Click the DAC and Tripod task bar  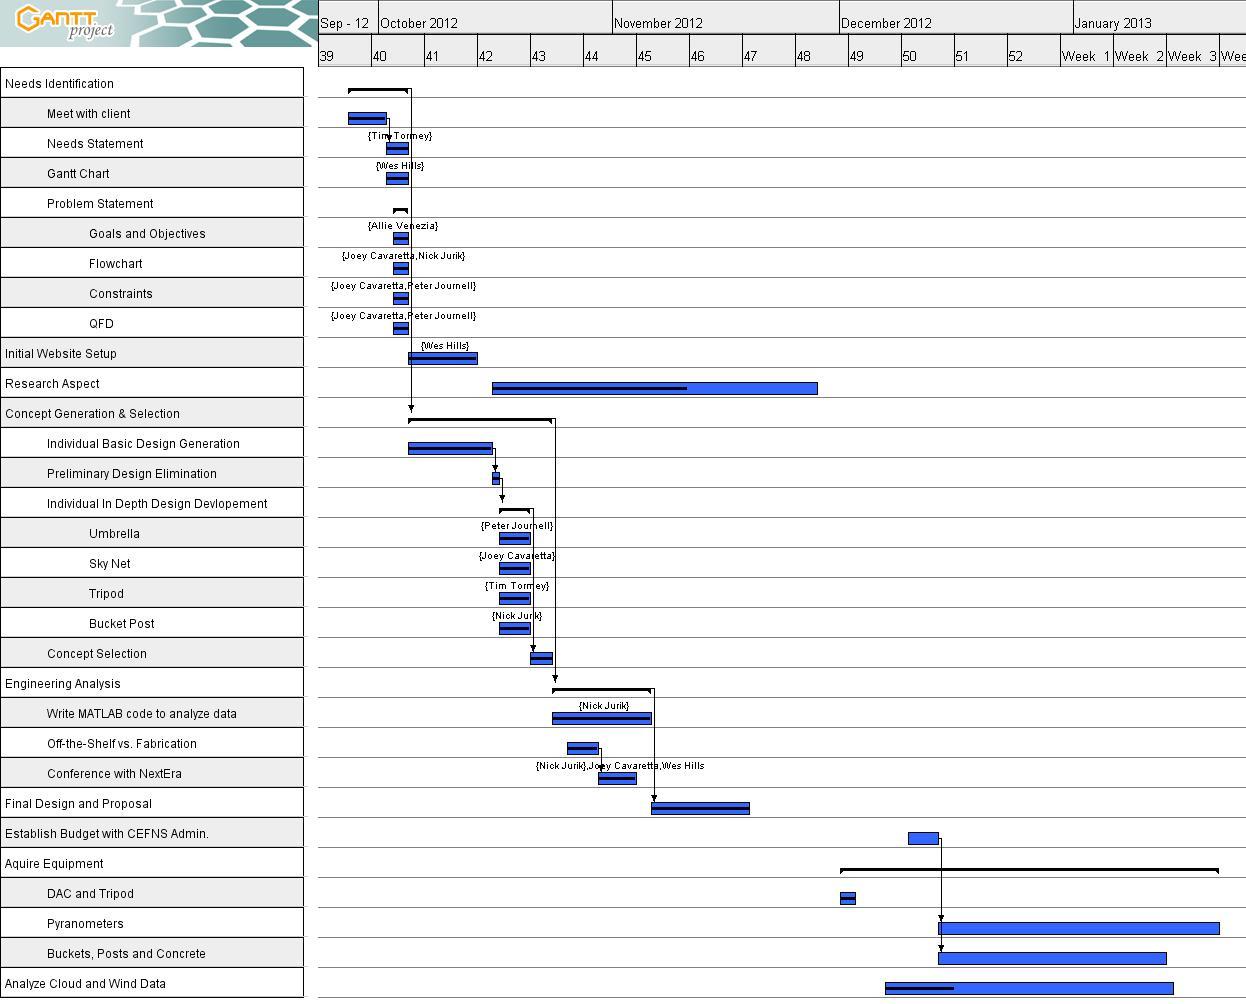pyautogui.click(x=848, y=898)
